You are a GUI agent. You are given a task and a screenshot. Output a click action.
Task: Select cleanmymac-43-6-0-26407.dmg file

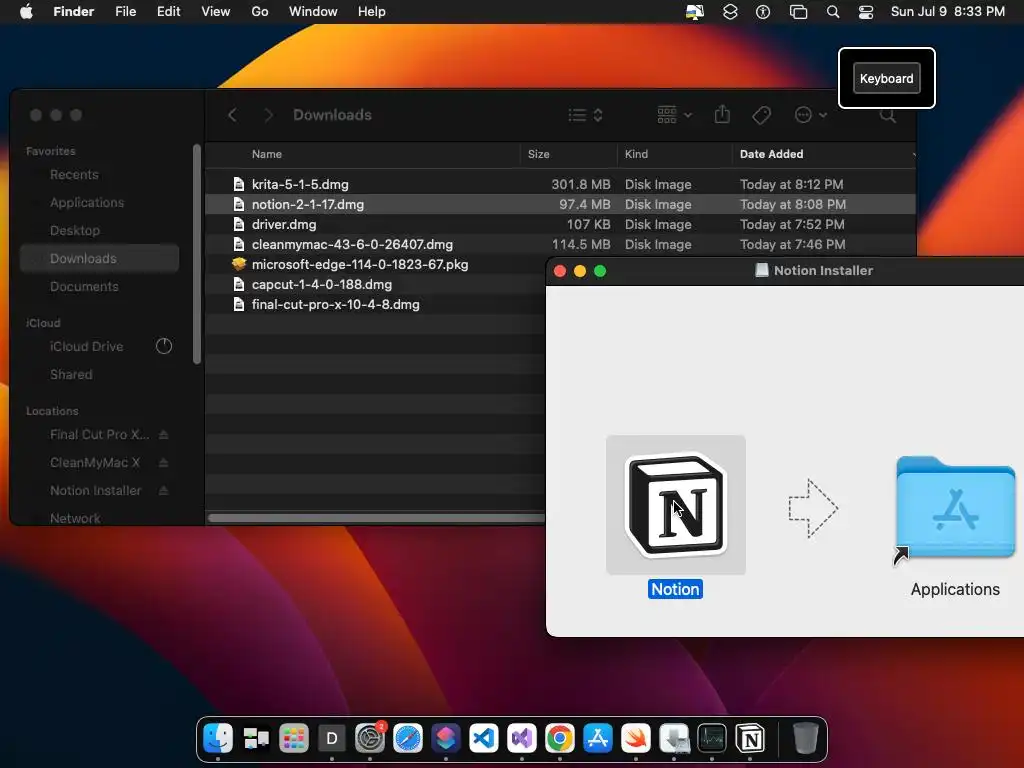coord(560,244)
